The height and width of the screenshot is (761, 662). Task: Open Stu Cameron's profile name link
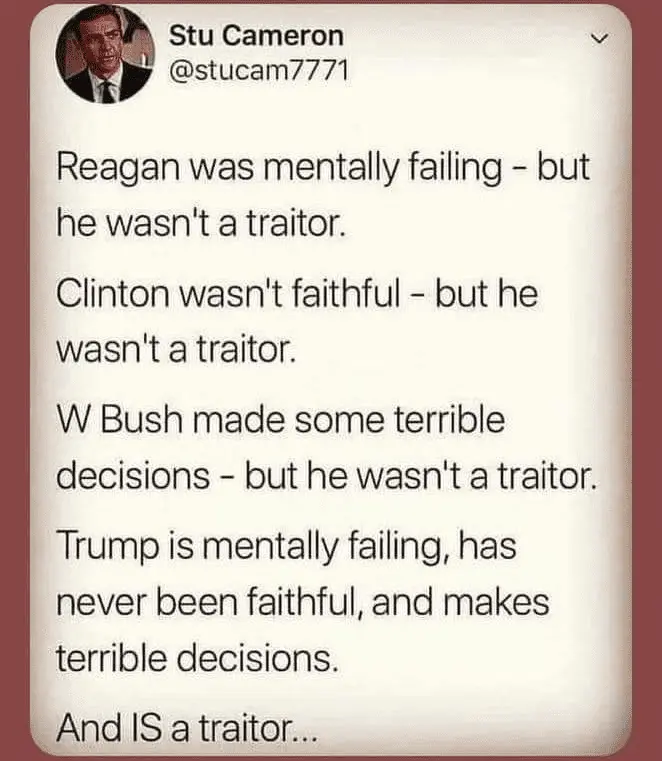(x=256, y=36)
